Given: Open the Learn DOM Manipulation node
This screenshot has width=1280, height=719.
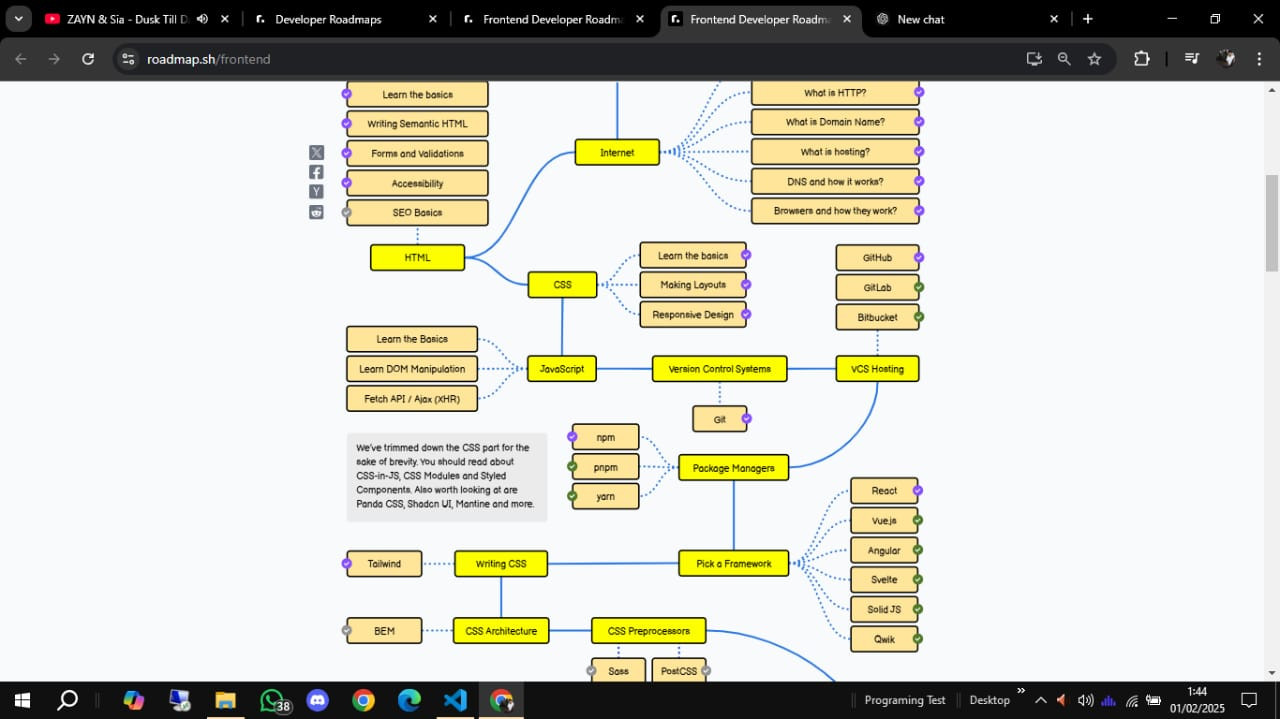Looking at the screenshot, I should point(412,369).
